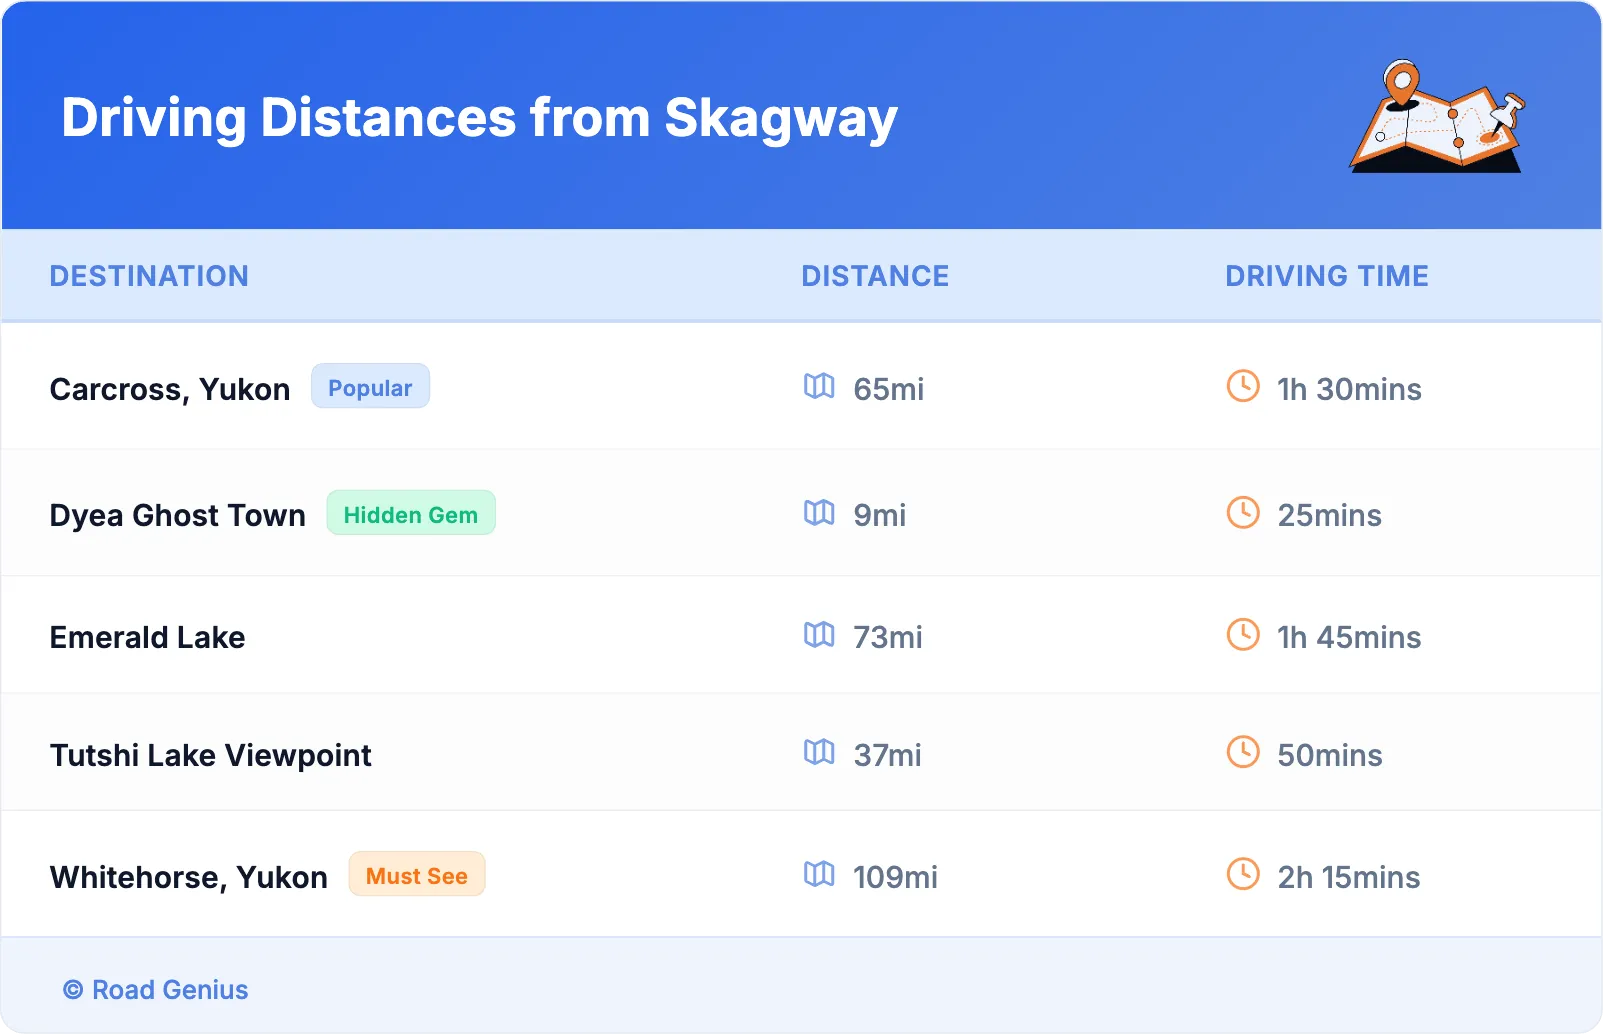1604x1034 pixels.
Task: Click the 9mi distance value
Action: pos(880,515)
